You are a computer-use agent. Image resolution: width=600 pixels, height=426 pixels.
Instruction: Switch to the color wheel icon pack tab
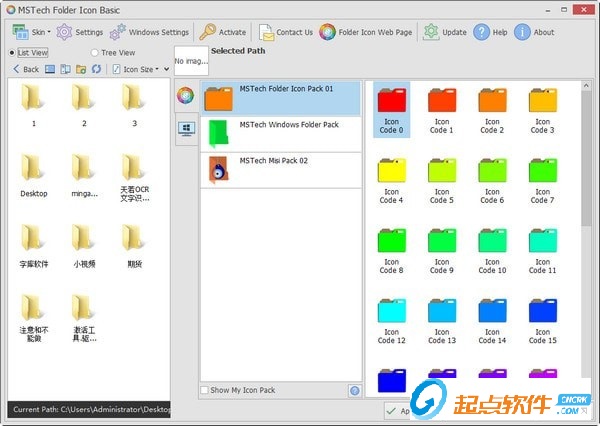click(x=186, y=95)
